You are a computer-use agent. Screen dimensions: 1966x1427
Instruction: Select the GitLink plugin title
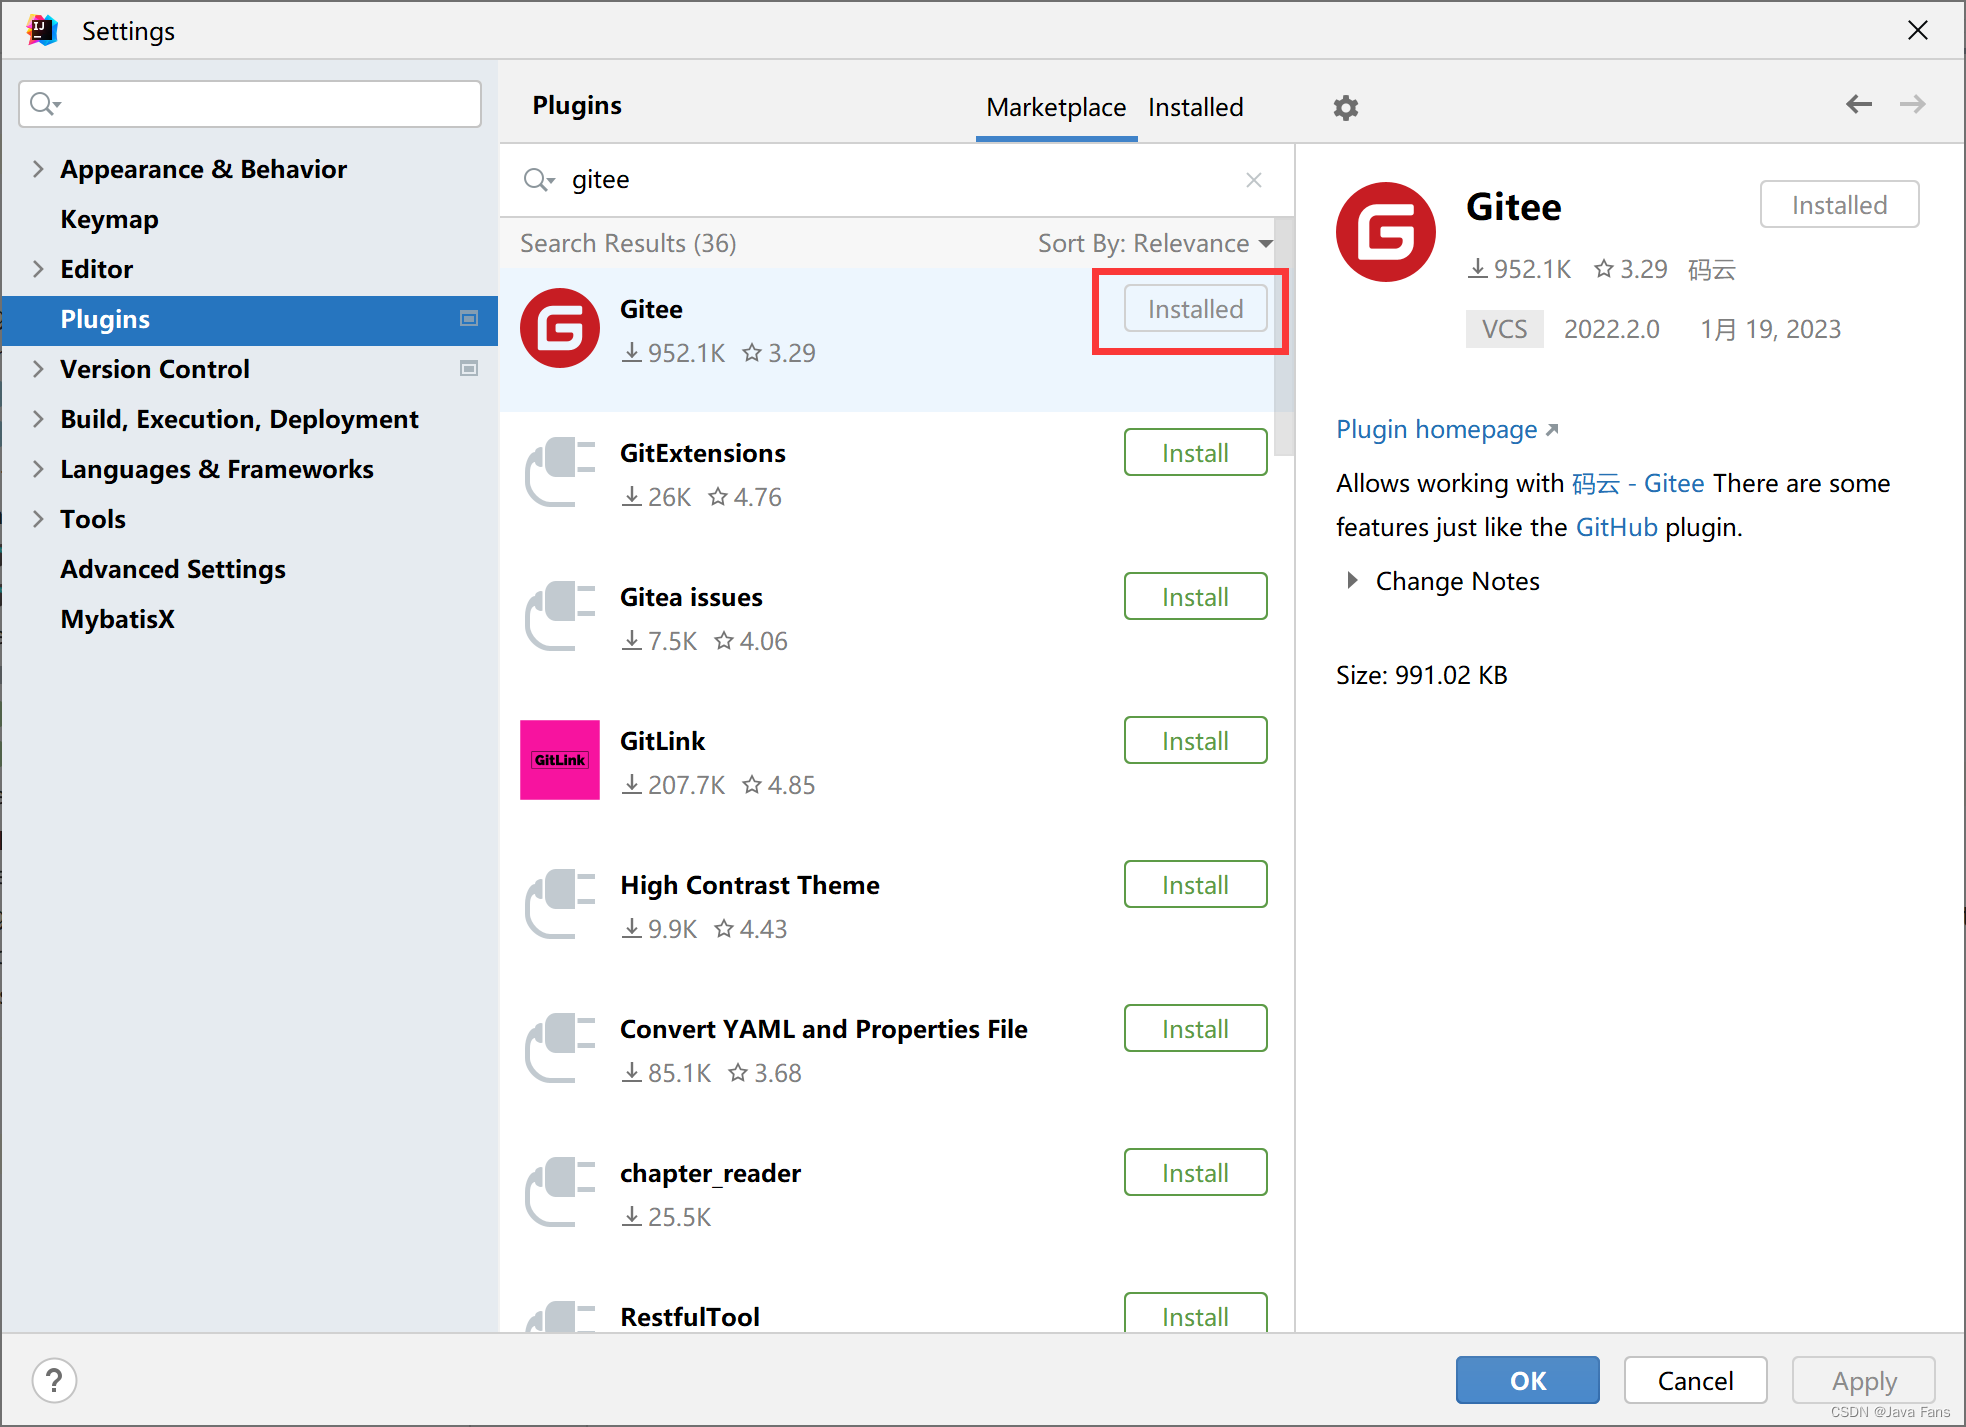[662, 741]
